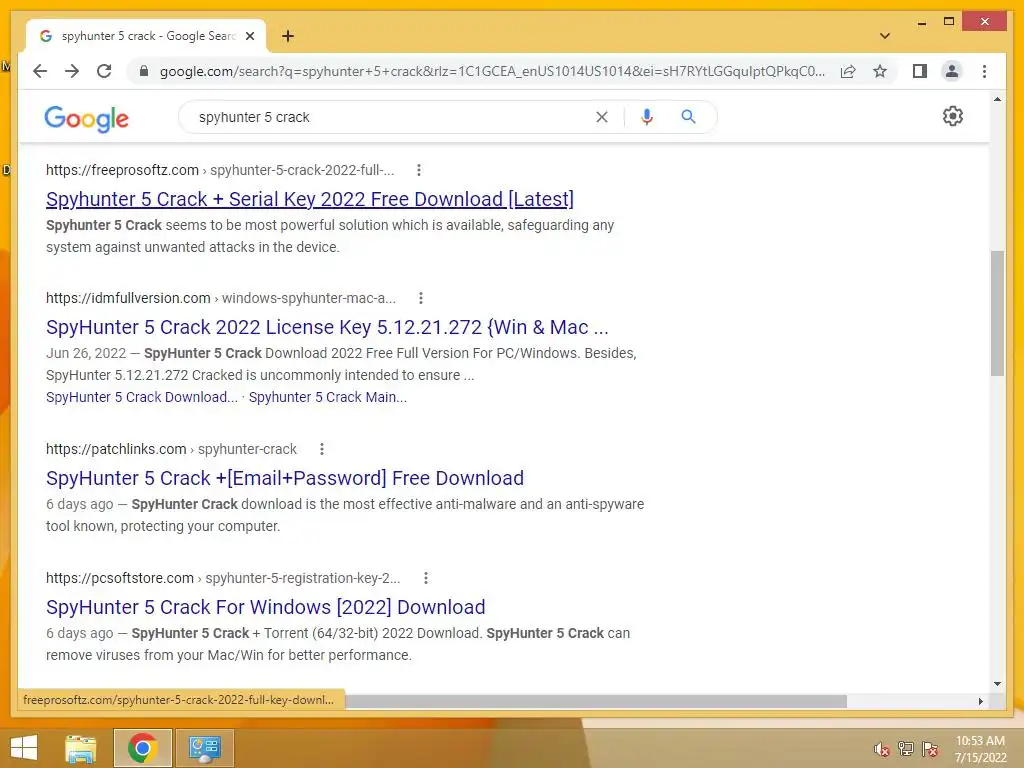Open a new browser tab
Viewport: 1024px width, 768px height.
pyautogui.click(x=288, y=36)
